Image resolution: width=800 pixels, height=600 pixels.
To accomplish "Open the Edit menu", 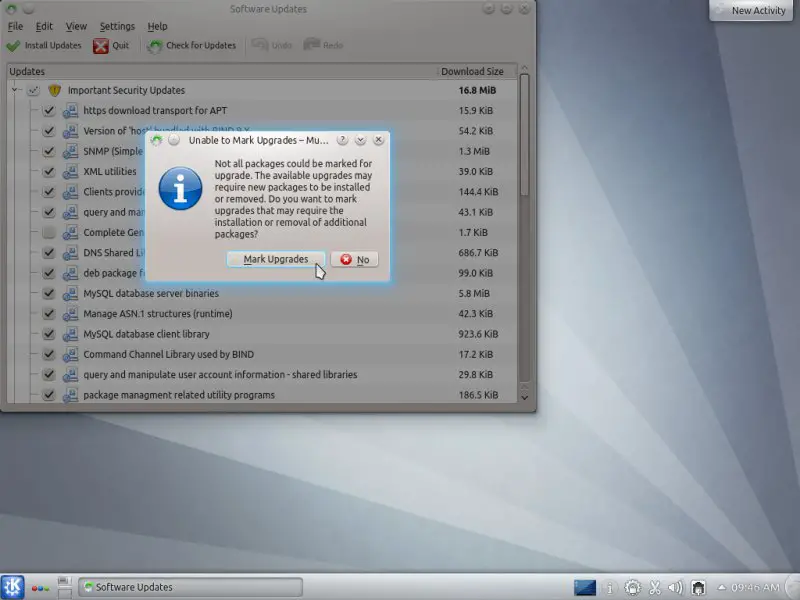I will (x=44, y=27).
